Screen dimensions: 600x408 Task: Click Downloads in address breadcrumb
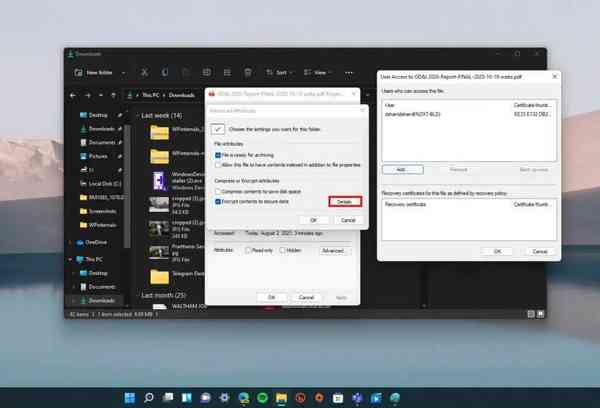(x=182, y=95)
